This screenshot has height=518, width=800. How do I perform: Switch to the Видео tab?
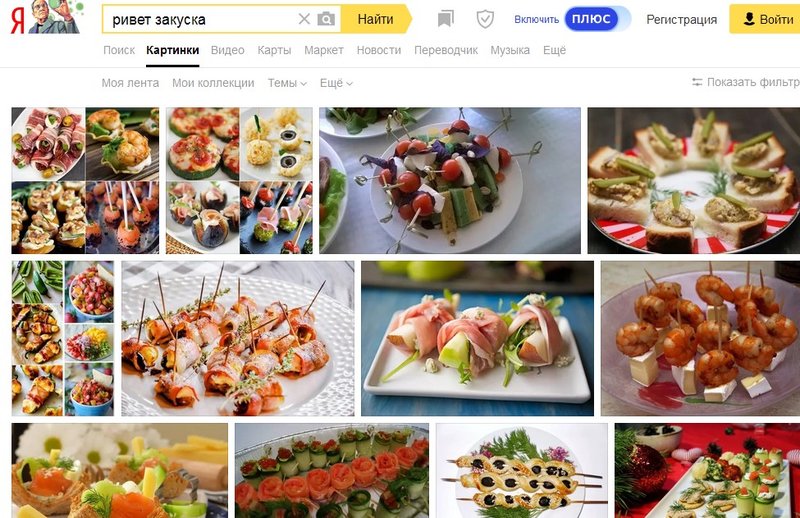[x=228, y=50]
